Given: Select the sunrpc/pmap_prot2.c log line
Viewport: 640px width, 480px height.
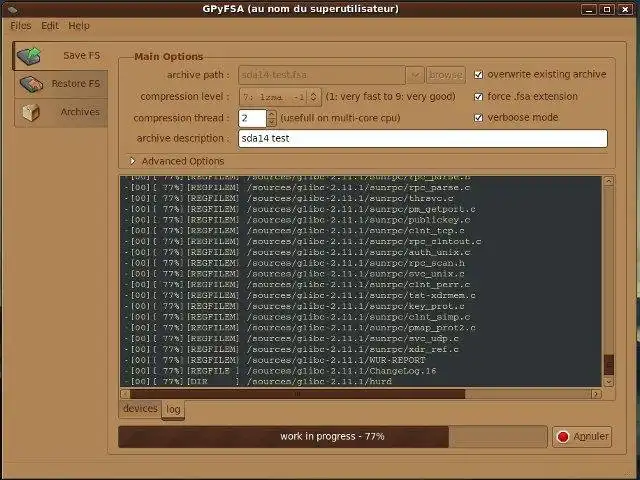Looking at the screenshot, I should coord(300,328).
